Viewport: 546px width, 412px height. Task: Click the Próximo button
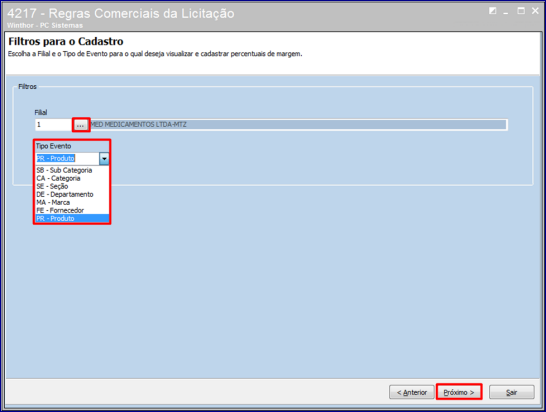pos(459,392)
